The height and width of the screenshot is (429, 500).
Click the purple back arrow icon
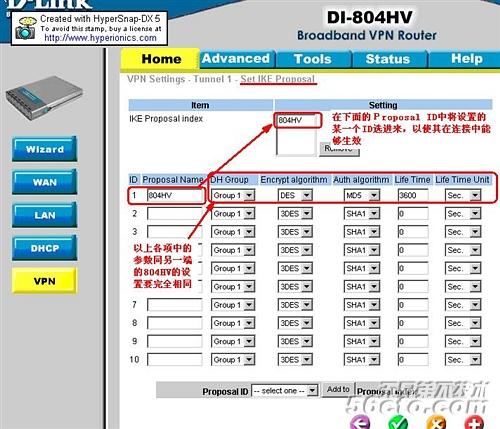coord(360,422)
